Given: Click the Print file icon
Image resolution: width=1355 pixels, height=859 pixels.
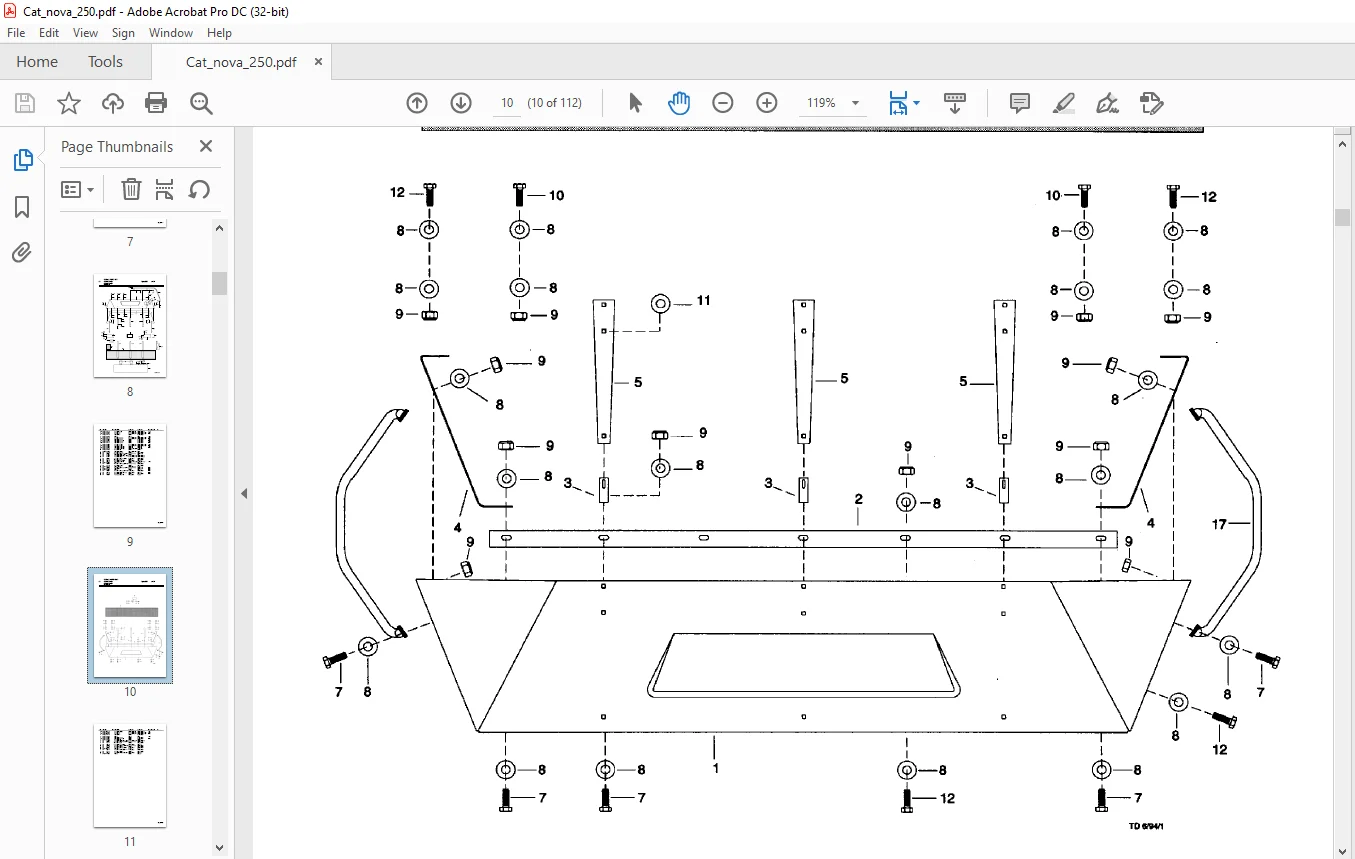Looking at the screenshot, I should coord(156,103).
